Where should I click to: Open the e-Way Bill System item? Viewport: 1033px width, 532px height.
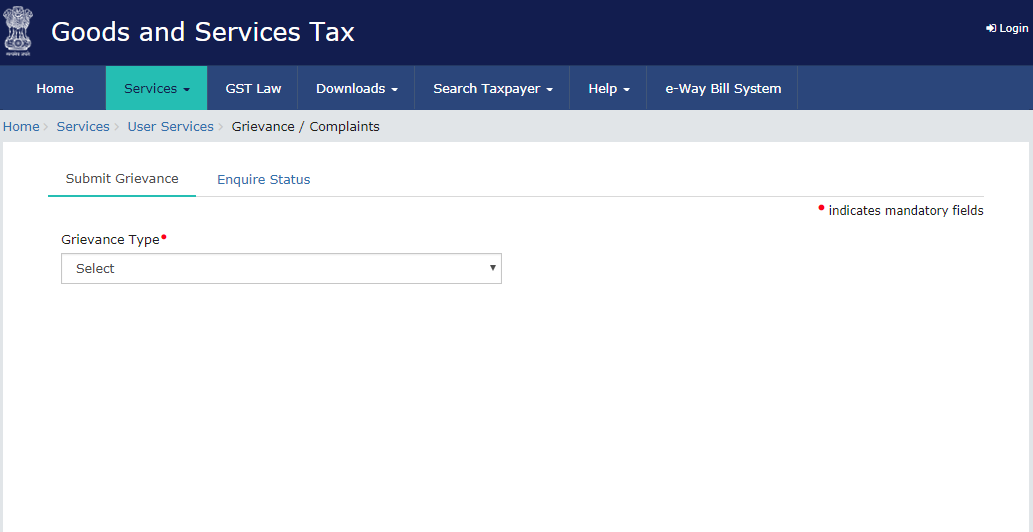coord(723,88)
